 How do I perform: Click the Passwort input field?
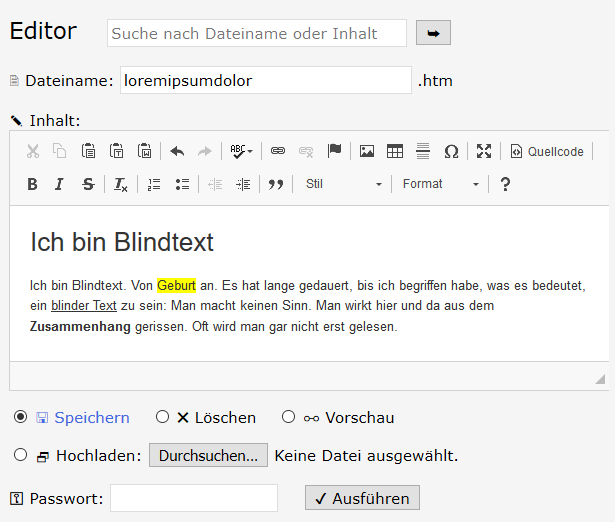(x=194, y=498)
